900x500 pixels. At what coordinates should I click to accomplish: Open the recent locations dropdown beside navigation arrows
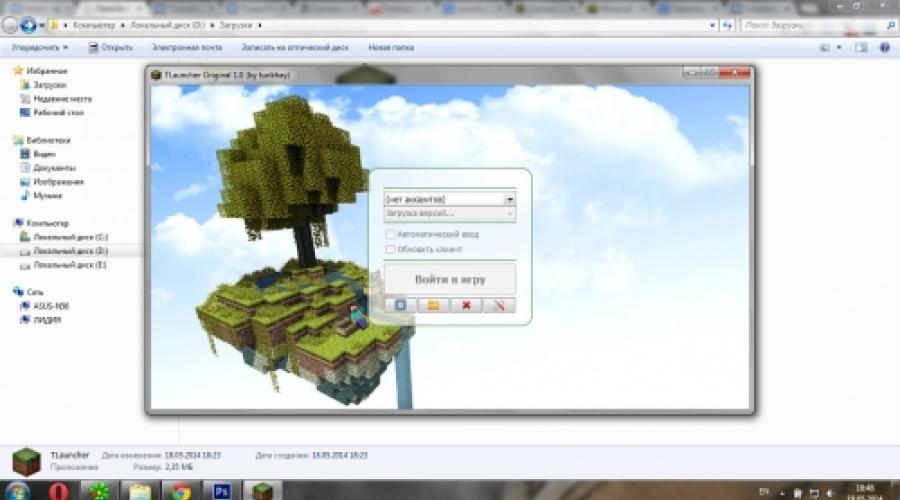42,26
